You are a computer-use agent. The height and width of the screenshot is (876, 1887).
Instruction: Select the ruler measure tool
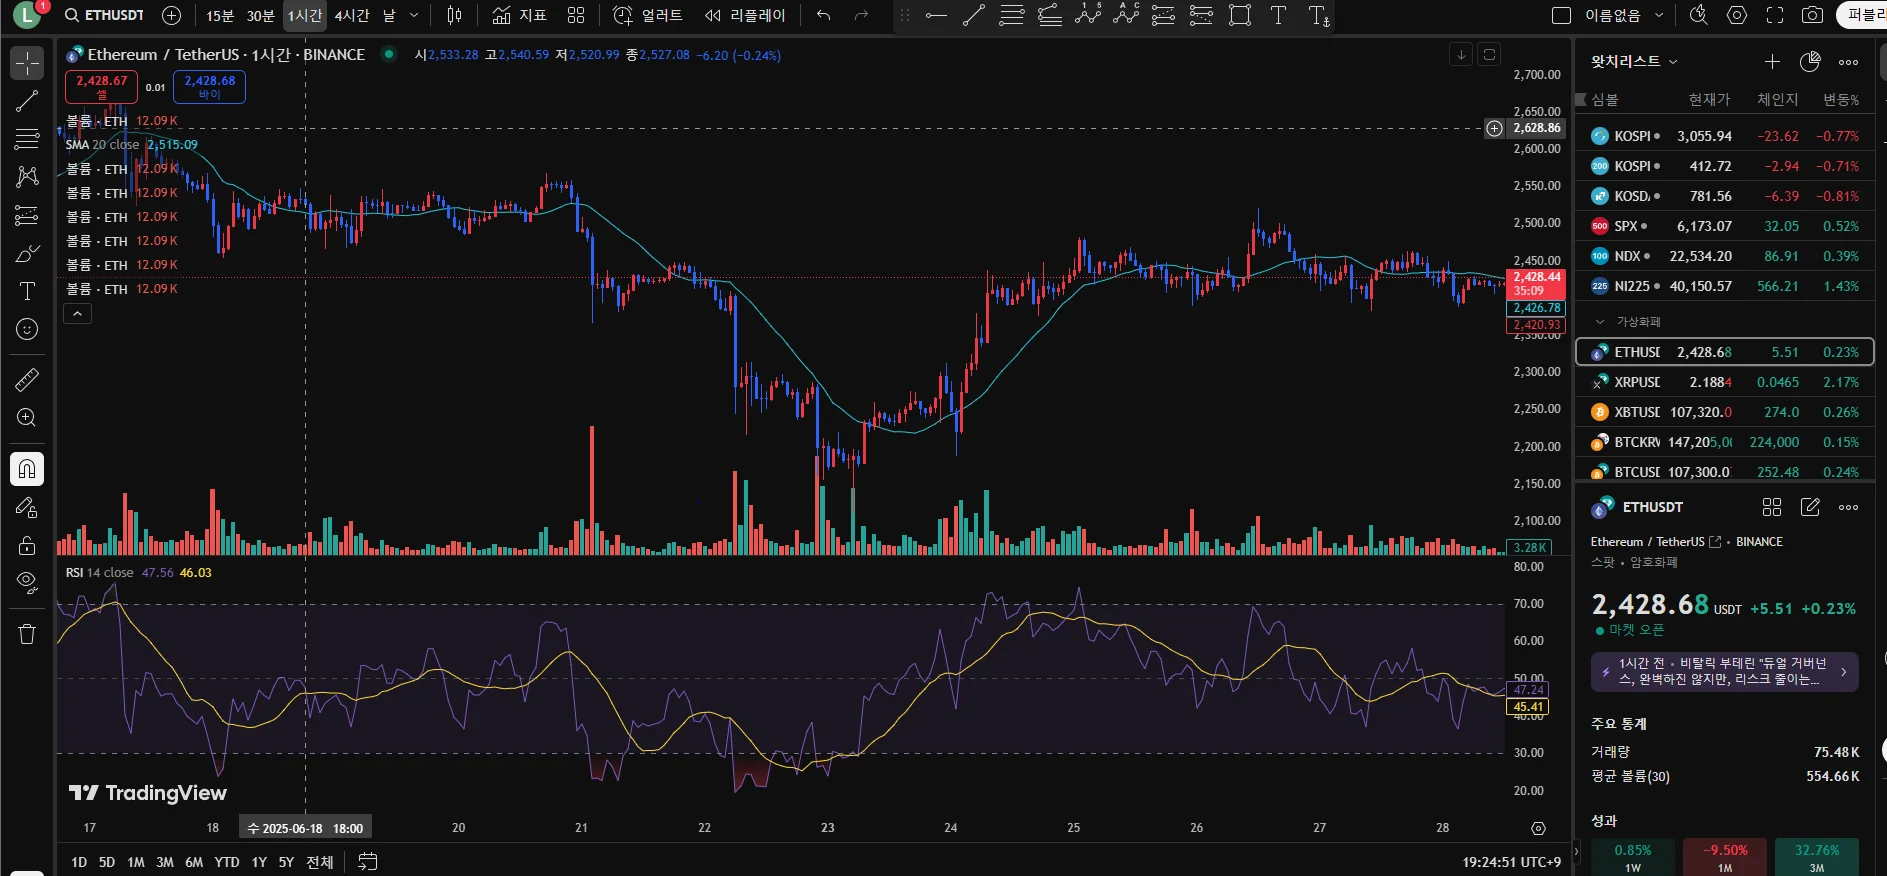click(x=27, y=379)
